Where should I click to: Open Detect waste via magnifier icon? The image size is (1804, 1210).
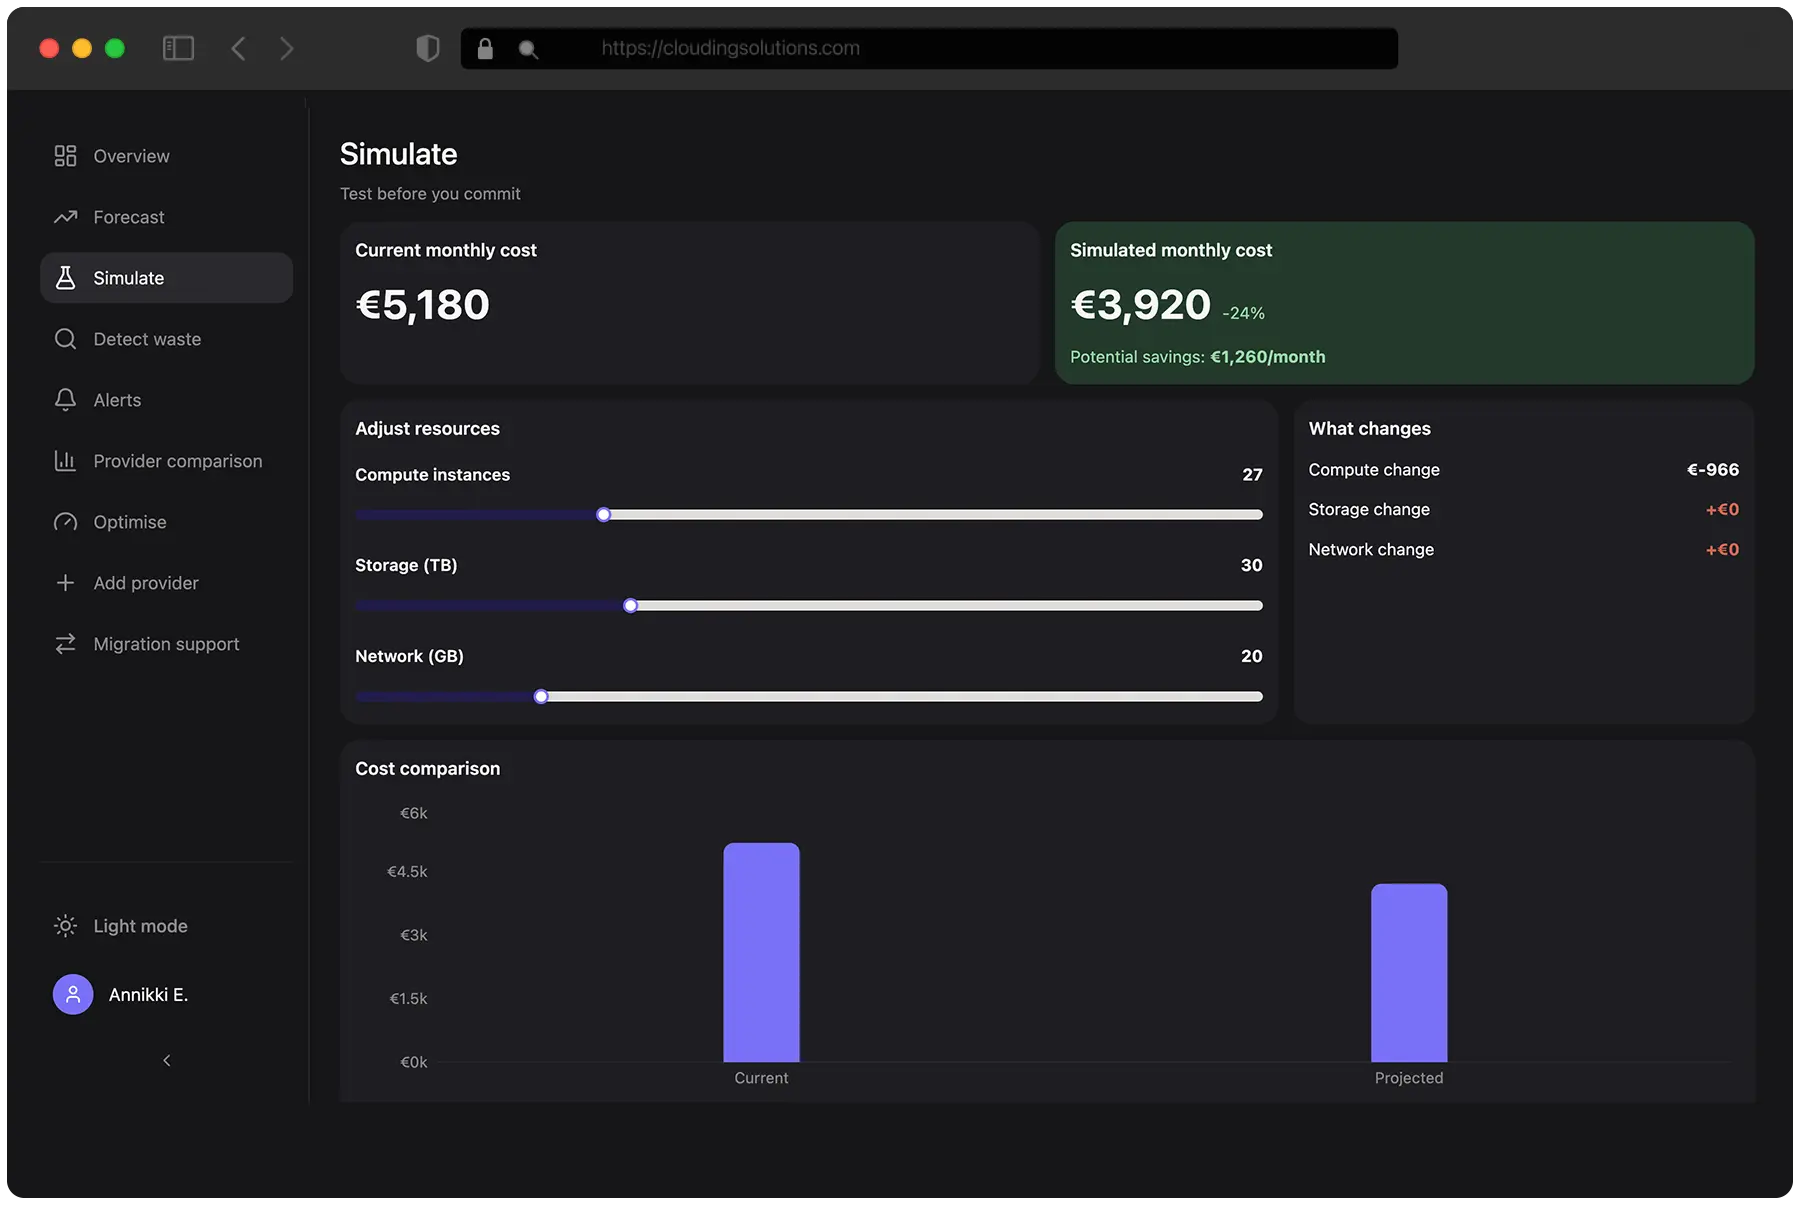tap(65, 339)
